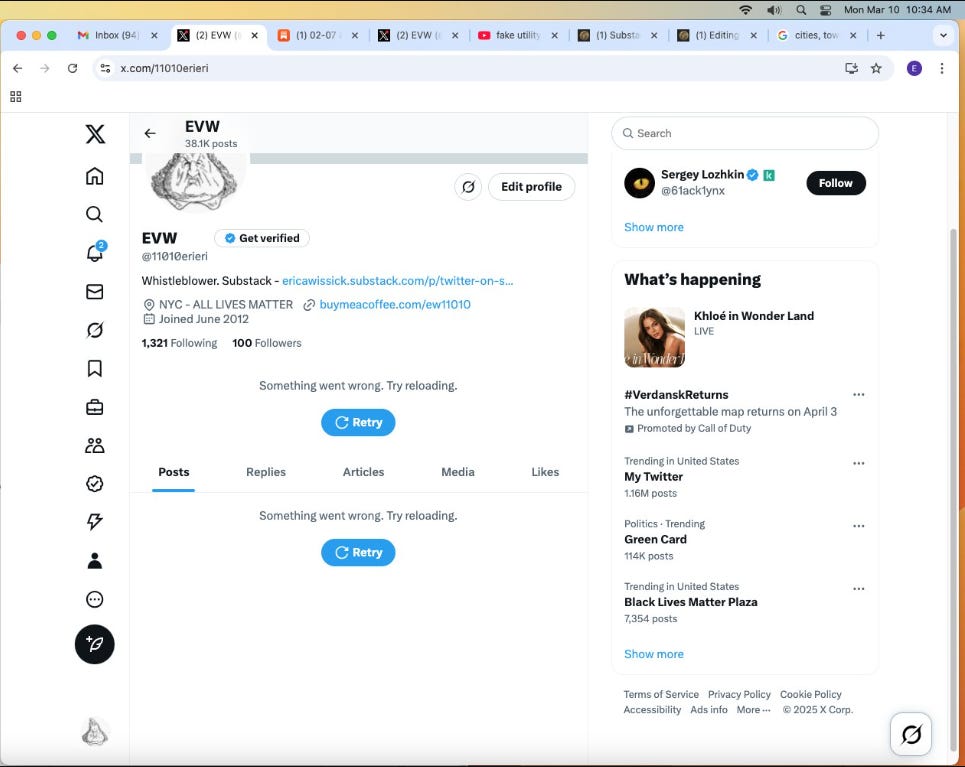Open macOS Control Center icon
This screenshot has height=767, width=965.
click(x=825, y=10)
